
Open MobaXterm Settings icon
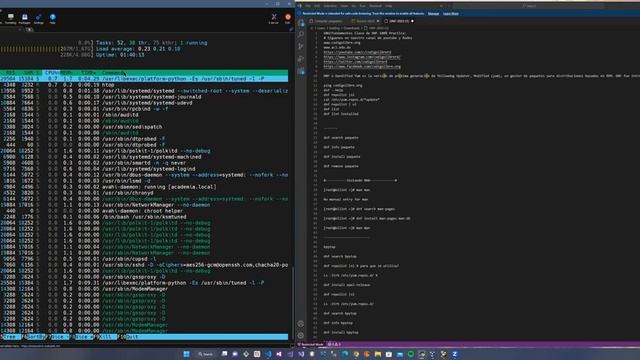(x=38, y=18)
